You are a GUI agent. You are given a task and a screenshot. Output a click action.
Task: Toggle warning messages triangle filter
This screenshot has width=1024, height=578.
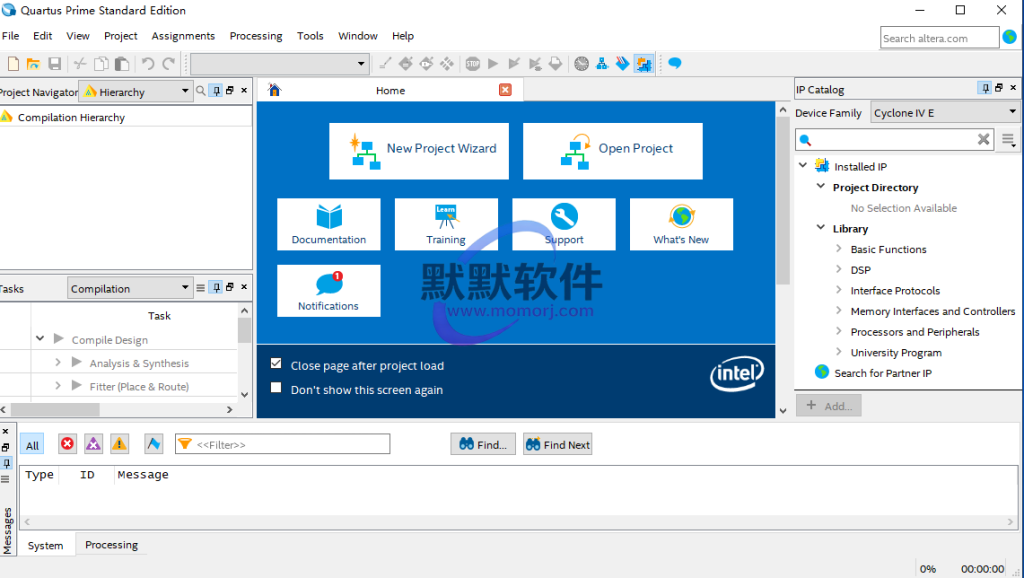[x=120, y=444]
